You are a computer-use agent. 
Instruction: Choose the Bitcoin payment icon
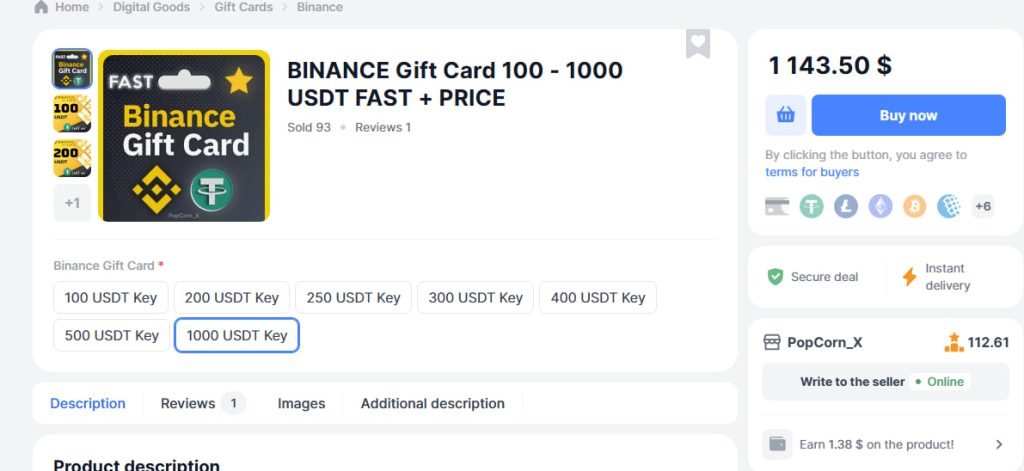[x=914, y=206]
